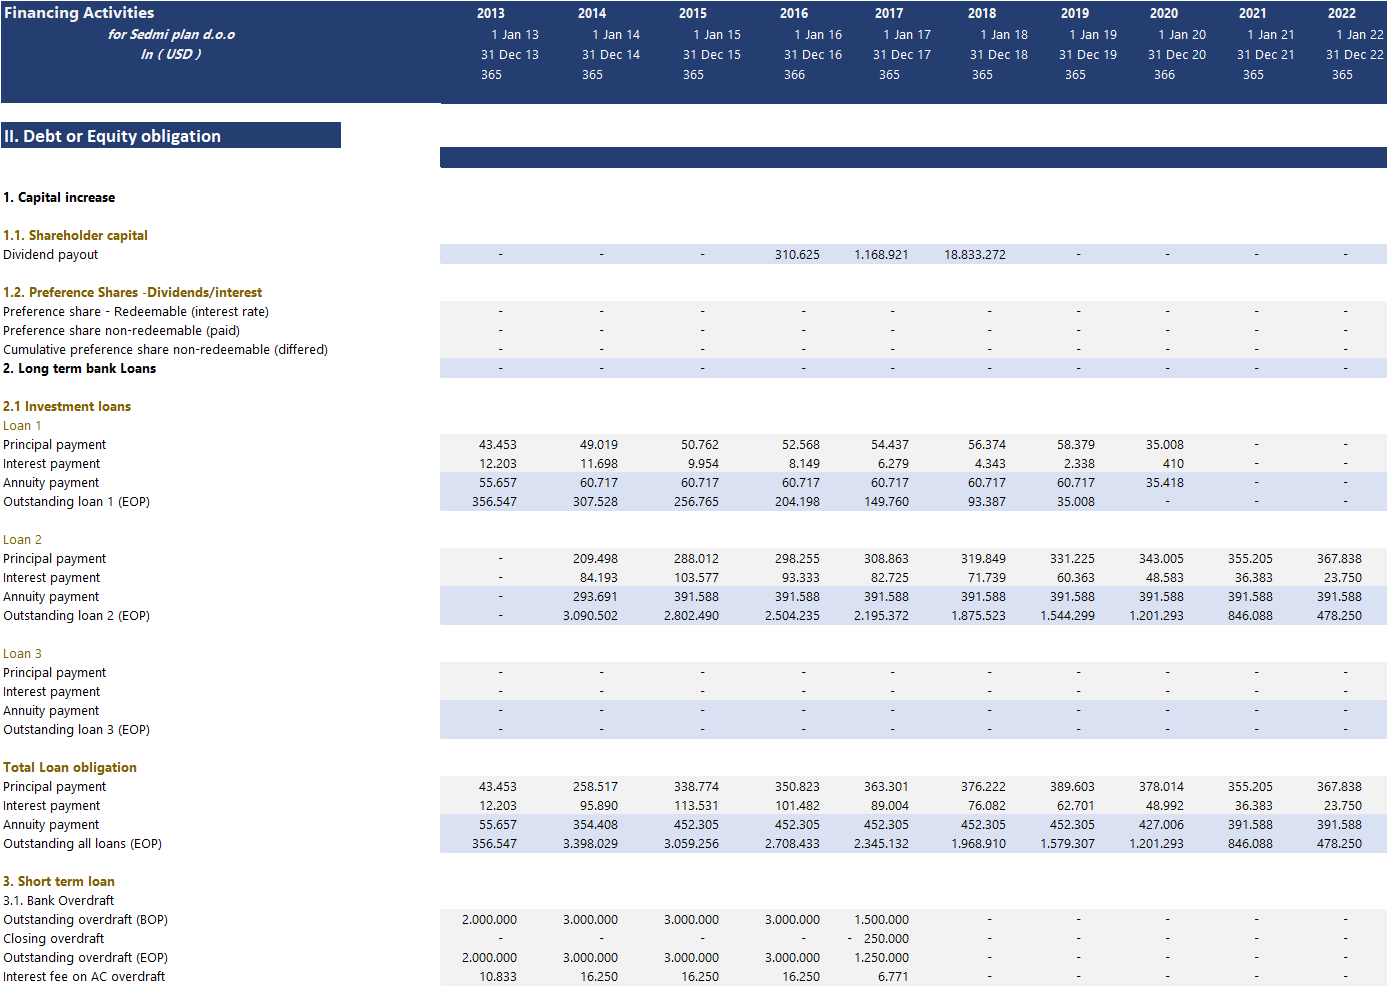Screen dimensions: 1387x986
Task: Select the 2016 Dividend payout value 310.625
Action: pos(796,255)
